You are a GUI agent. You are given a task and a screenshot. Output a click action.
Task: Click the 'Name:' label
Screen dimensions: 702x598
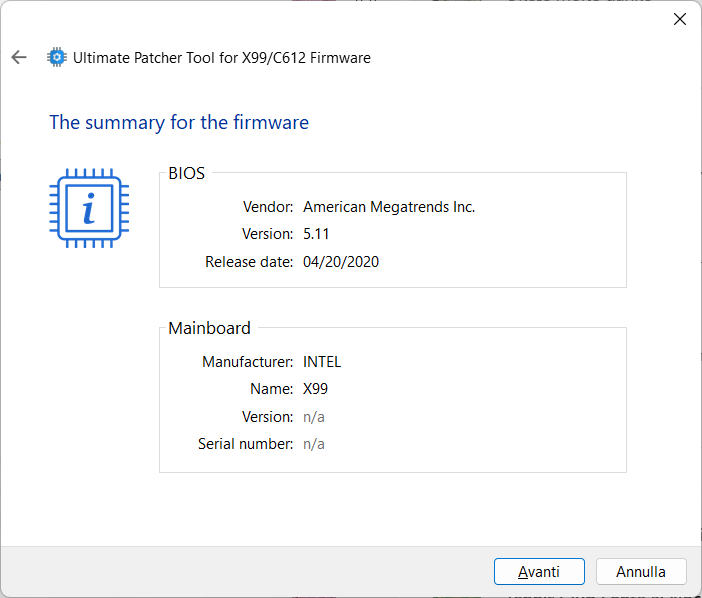pyautogui.click(x=271, y=389)
